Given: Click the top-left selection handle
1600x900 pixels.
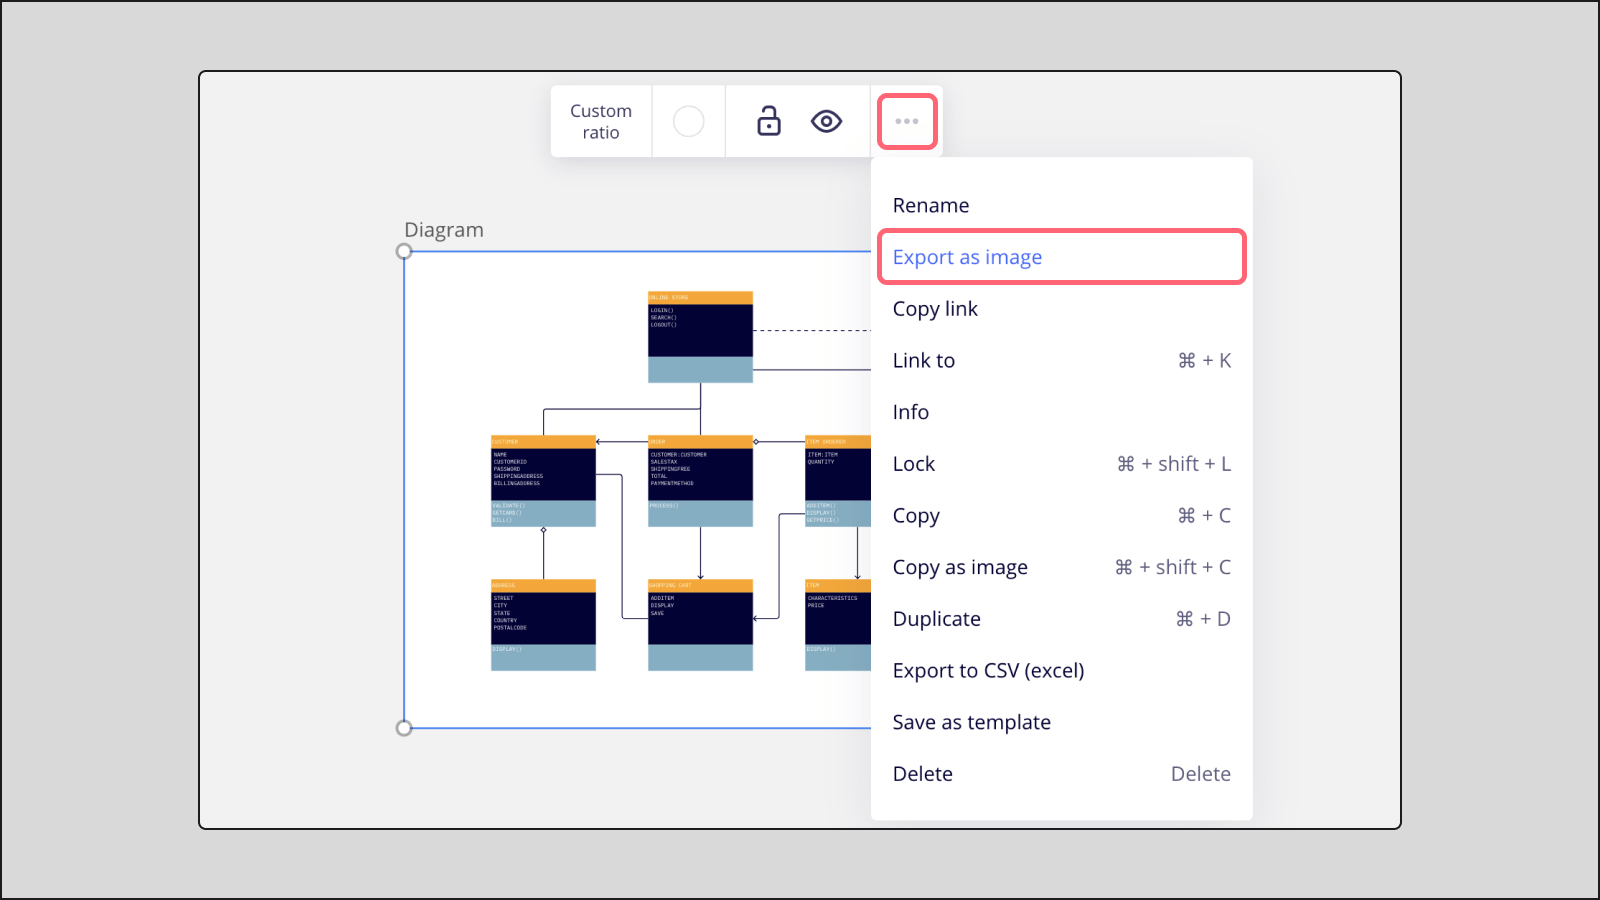Looking at the screenshot, I should [404, 251].
